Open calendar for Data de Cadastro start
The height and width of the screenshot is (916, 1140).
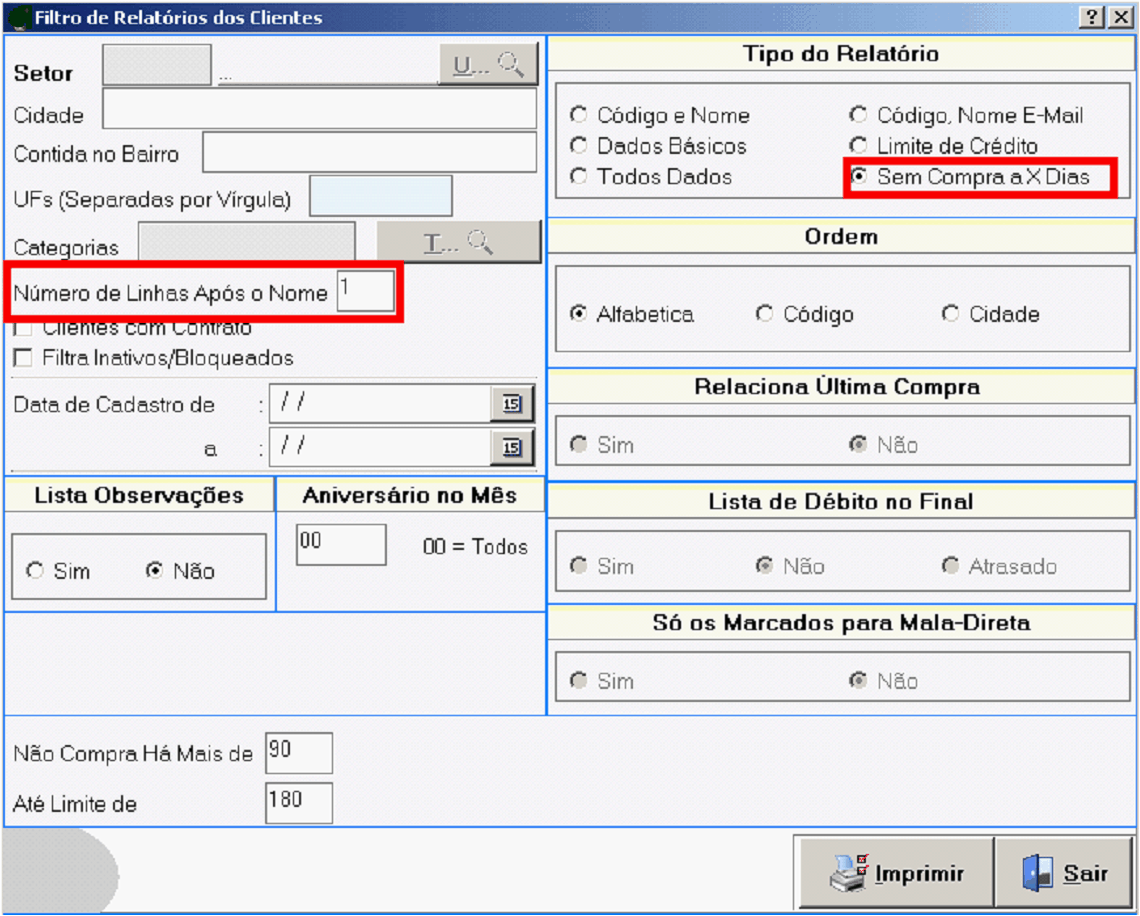click(512, 404)
